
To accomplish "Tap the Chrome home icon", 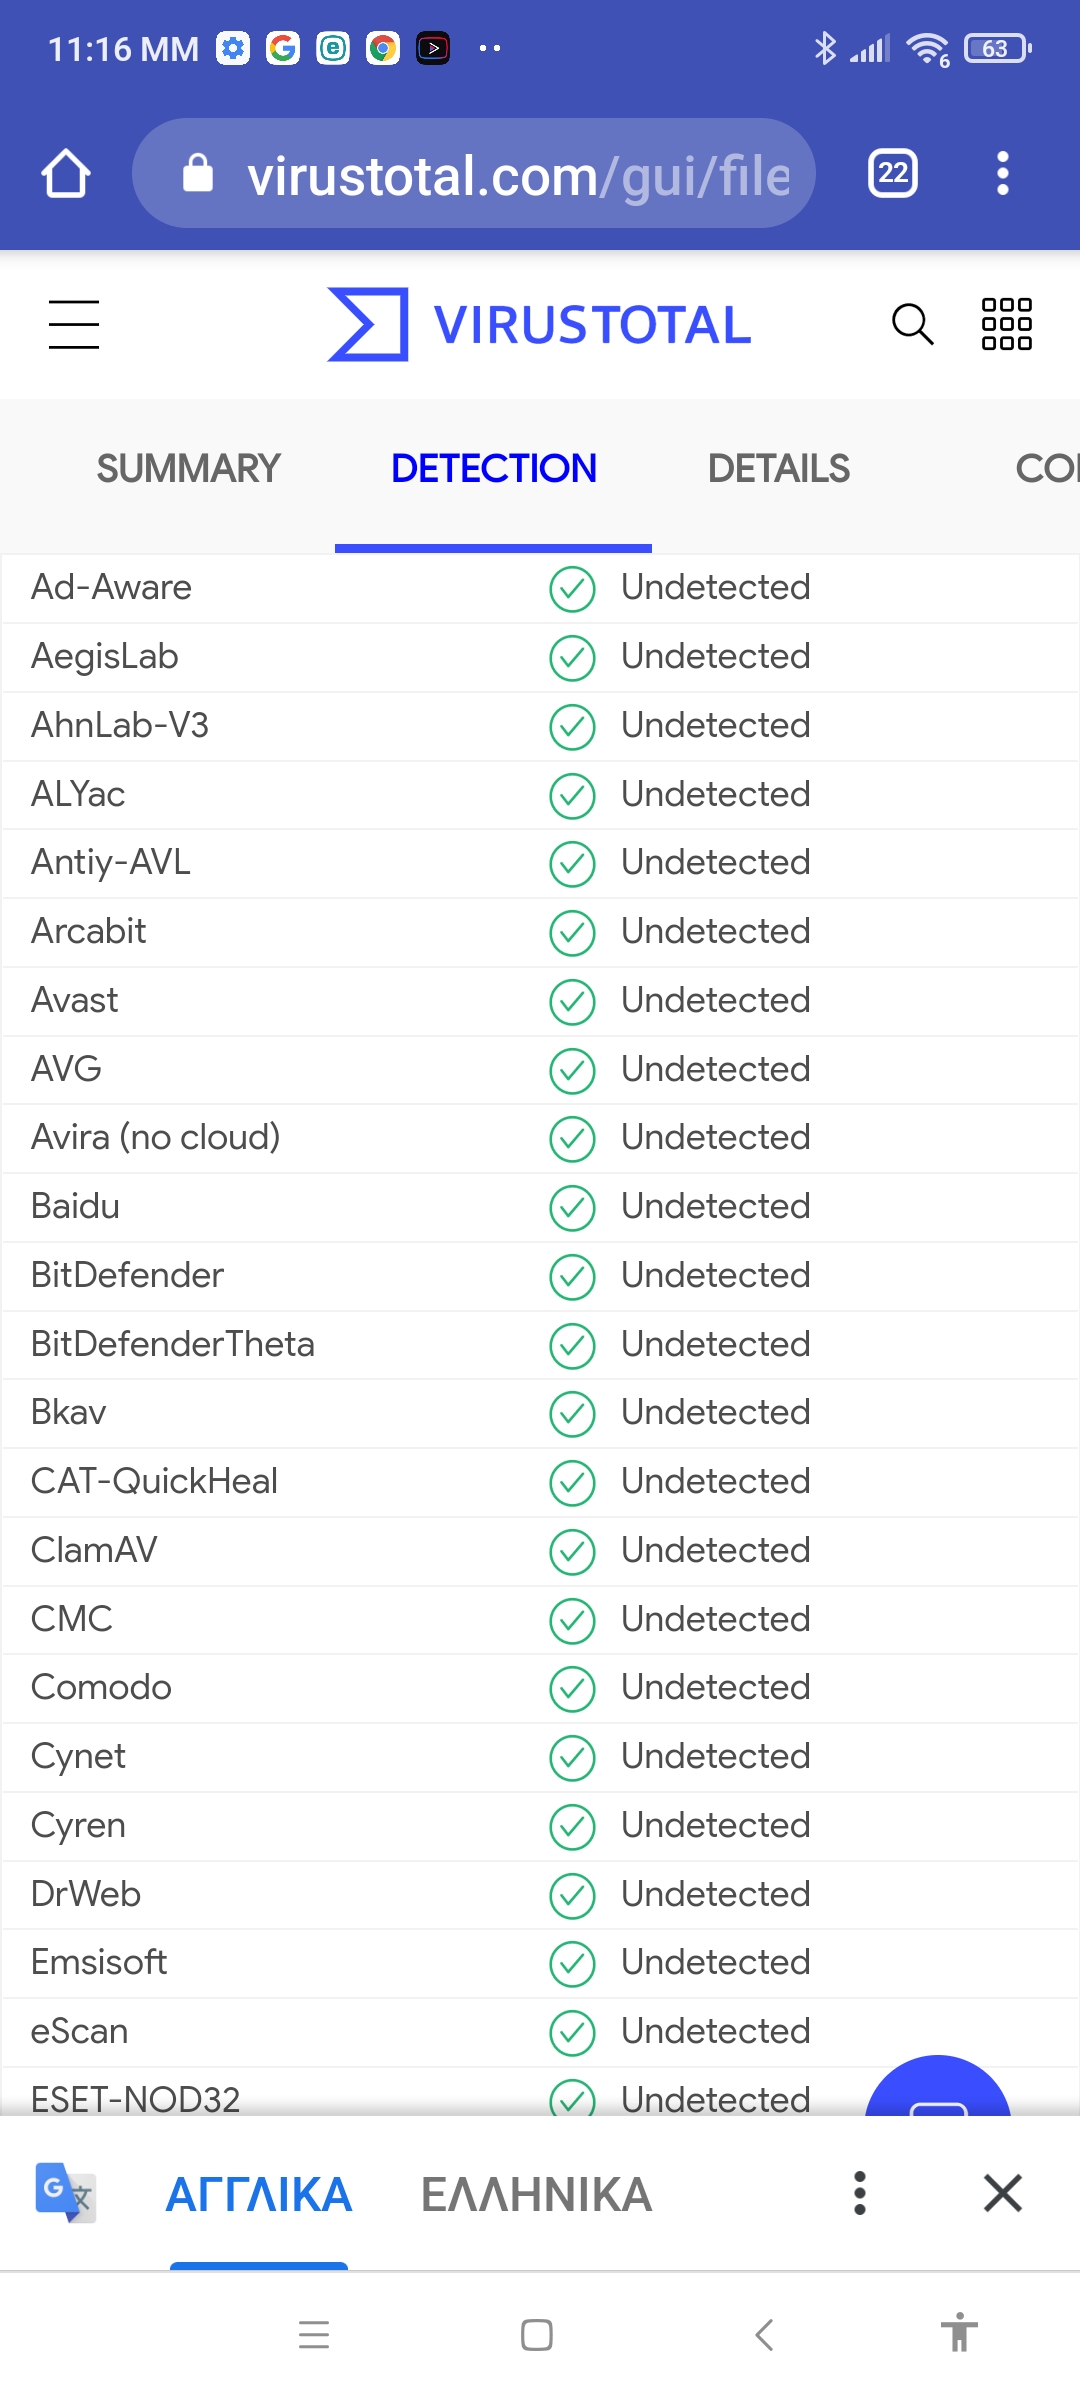I will (x=66, y=174).
